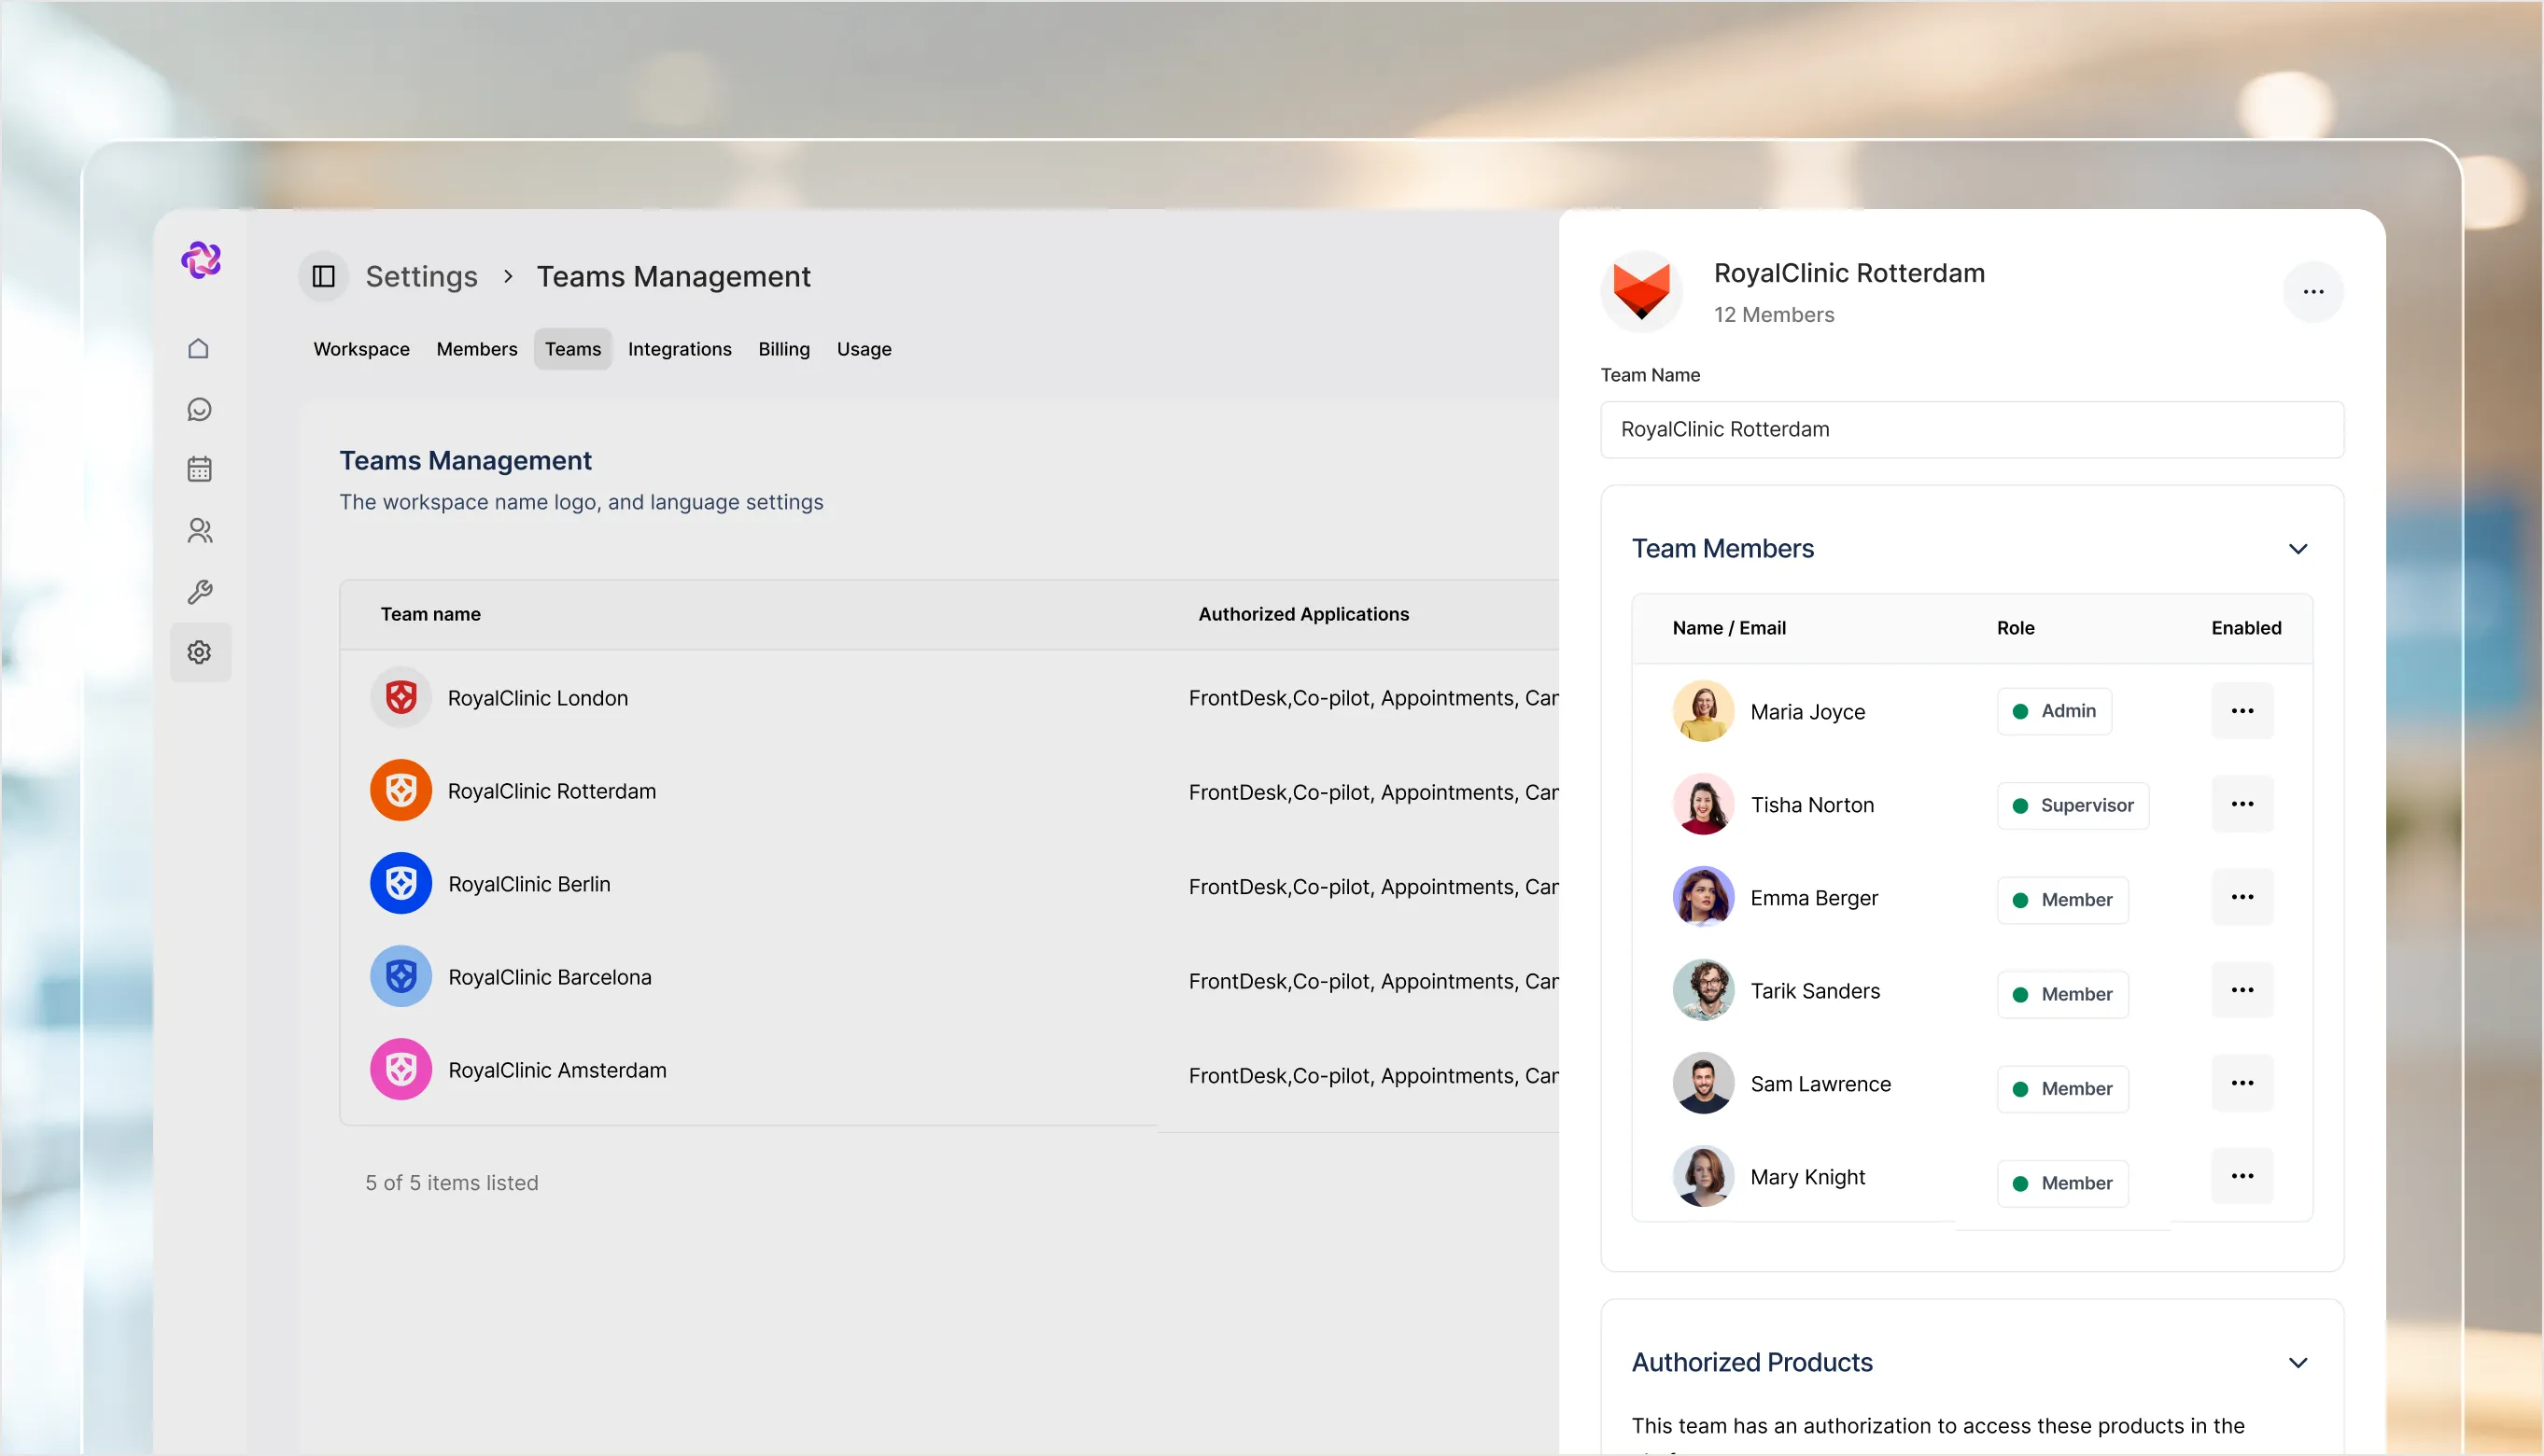Switch to the Usage tab
Viewport: 2544px width, 1456px height.
point(864,349)
